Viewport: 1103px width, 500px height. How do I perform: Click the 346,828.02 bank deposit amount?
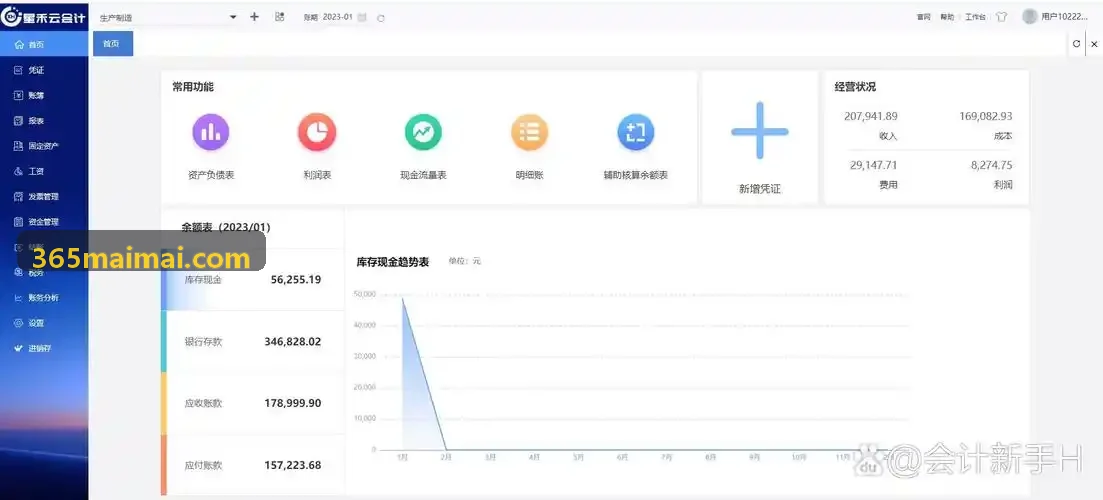click(293, 342)
